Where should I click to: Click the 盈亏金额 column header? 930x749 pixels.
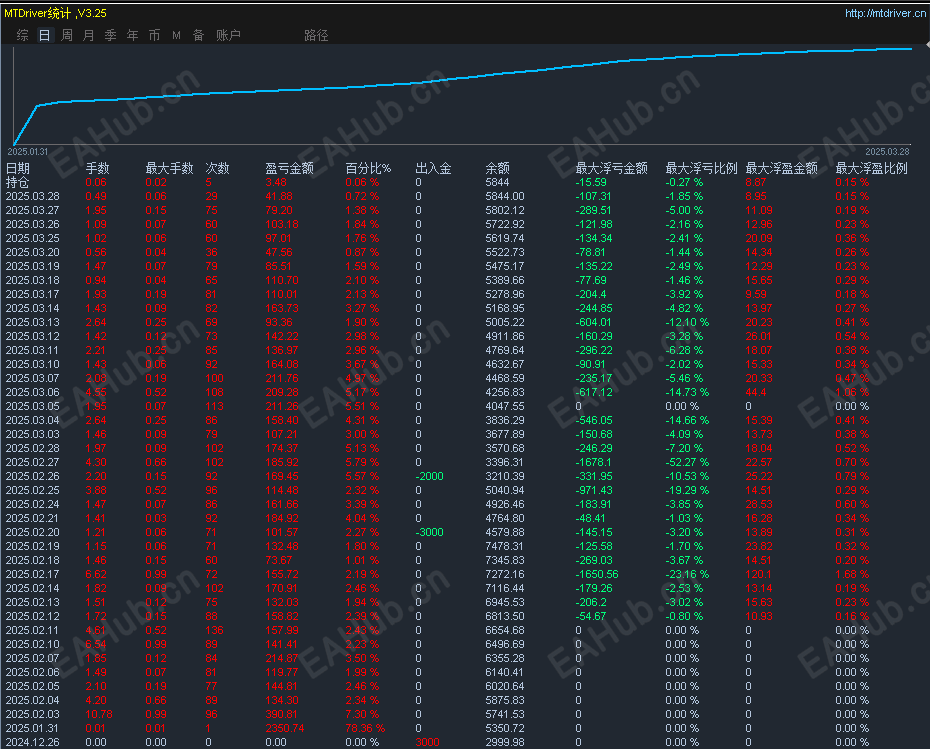pos(289,168)
